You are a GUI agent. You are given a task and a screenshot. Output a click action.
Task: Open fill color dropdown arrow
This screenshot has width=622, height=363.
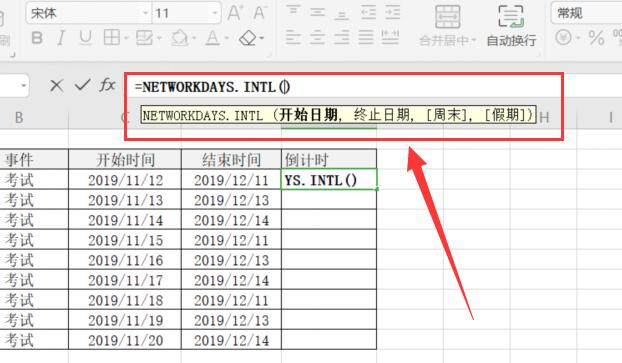tap(194, 38)
